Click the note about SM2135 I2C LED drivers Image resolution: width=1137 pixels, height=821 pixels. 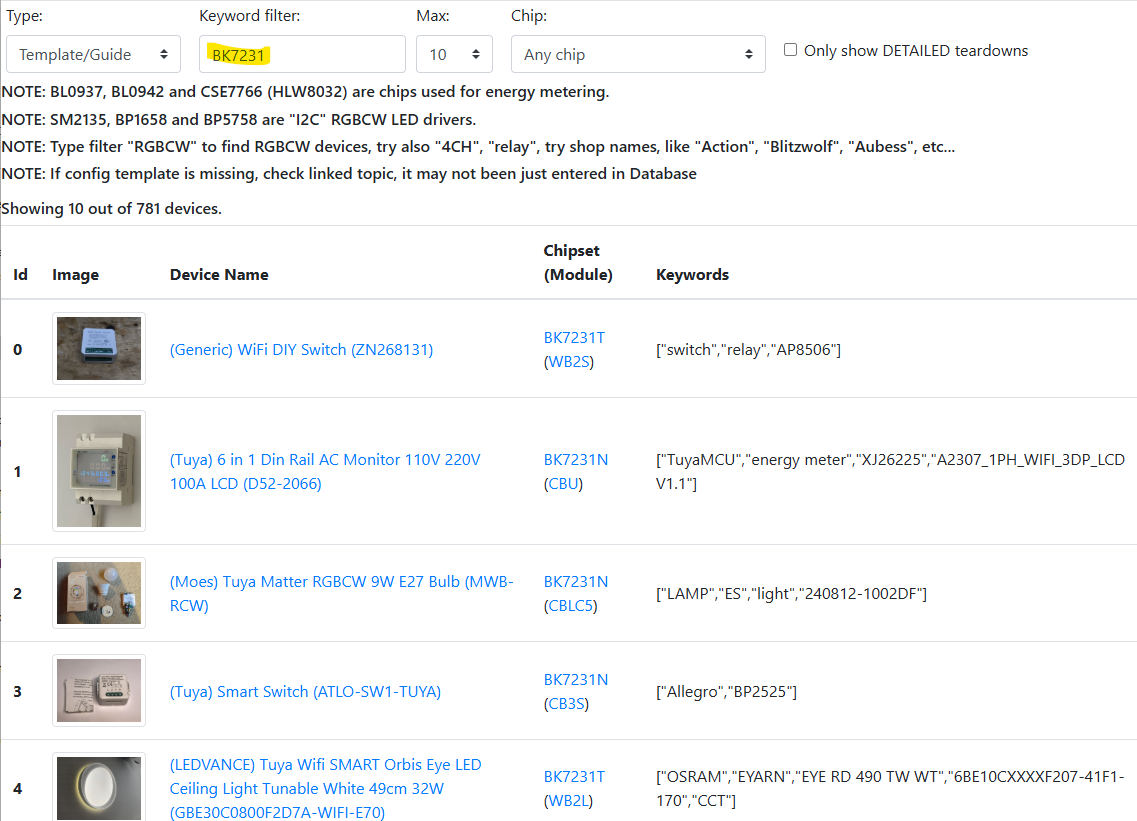(x=239, y=120)
